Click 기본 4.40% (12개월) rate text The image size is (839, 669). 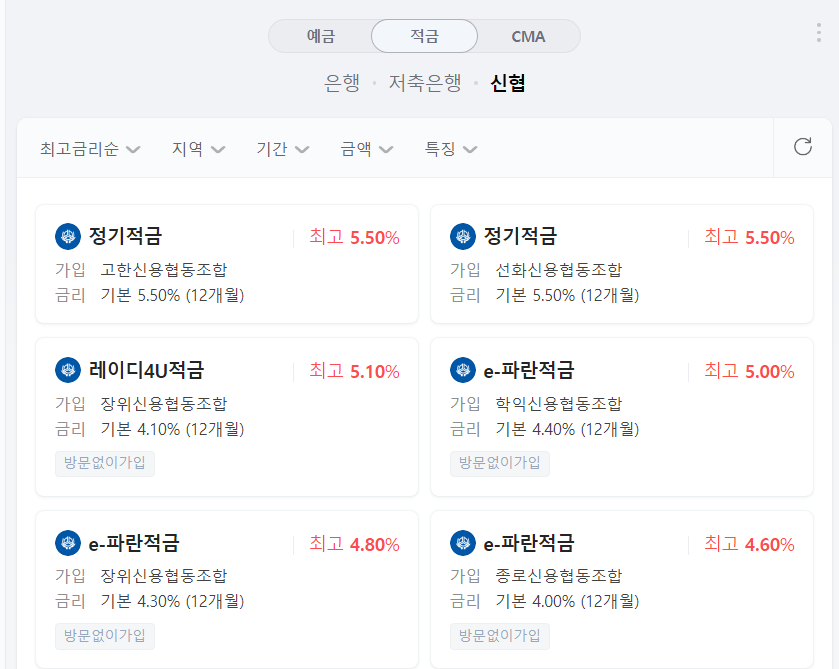pyautogui.click(x=567, y=429)
